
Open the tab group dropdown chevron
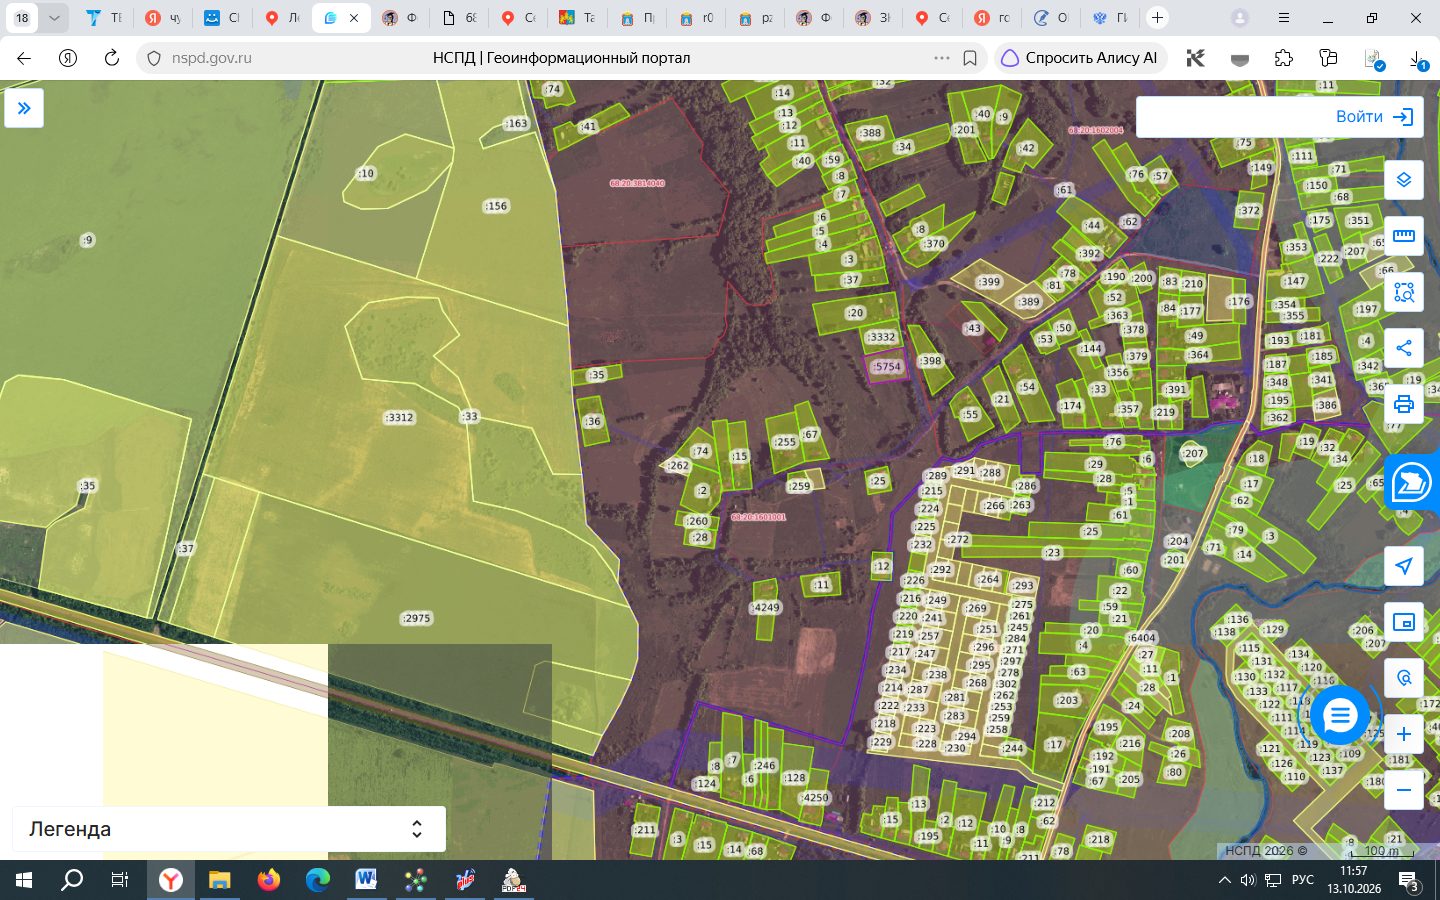coord(54,18)
